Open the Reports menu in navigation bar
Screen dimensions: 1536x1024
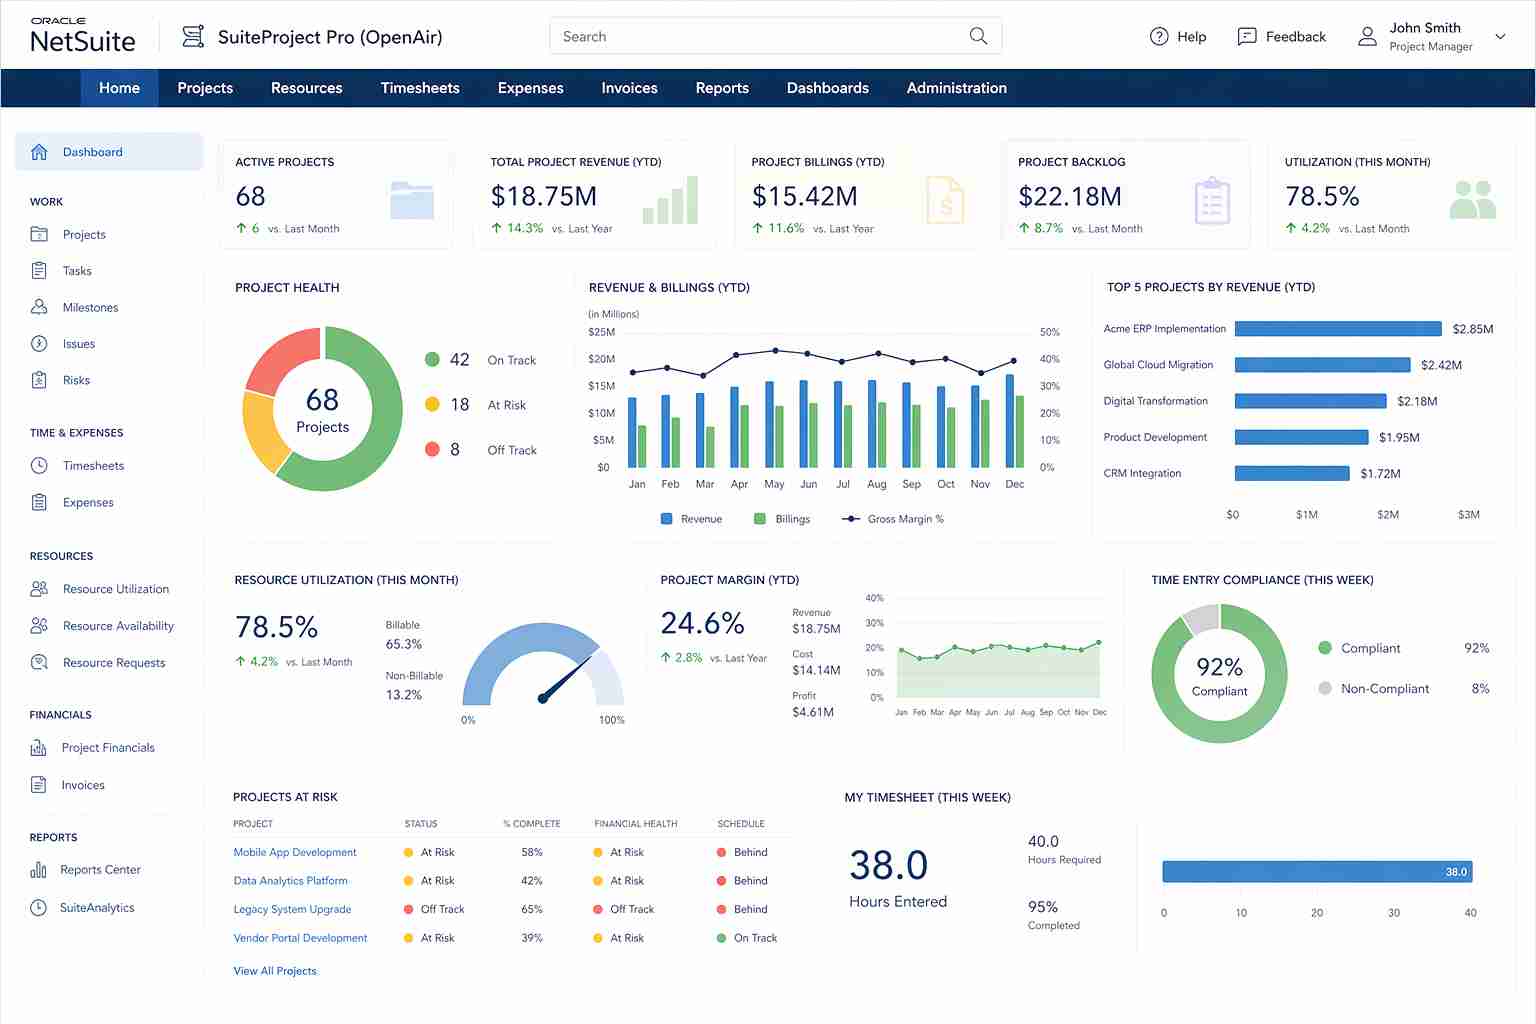pyautogui.click(x=722, y=88)
